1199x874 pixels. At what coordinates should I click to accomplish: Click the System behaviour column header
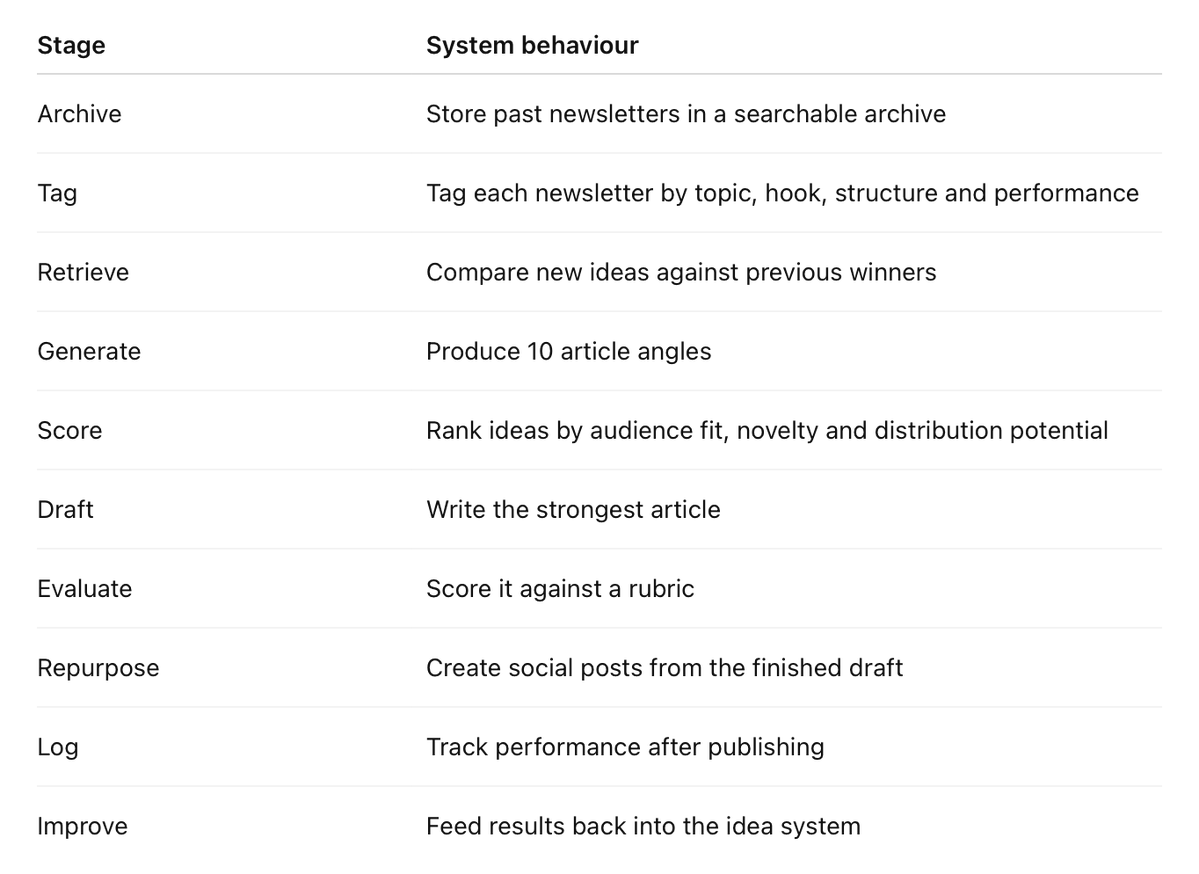pyautogui.click(x=531, y=45)
